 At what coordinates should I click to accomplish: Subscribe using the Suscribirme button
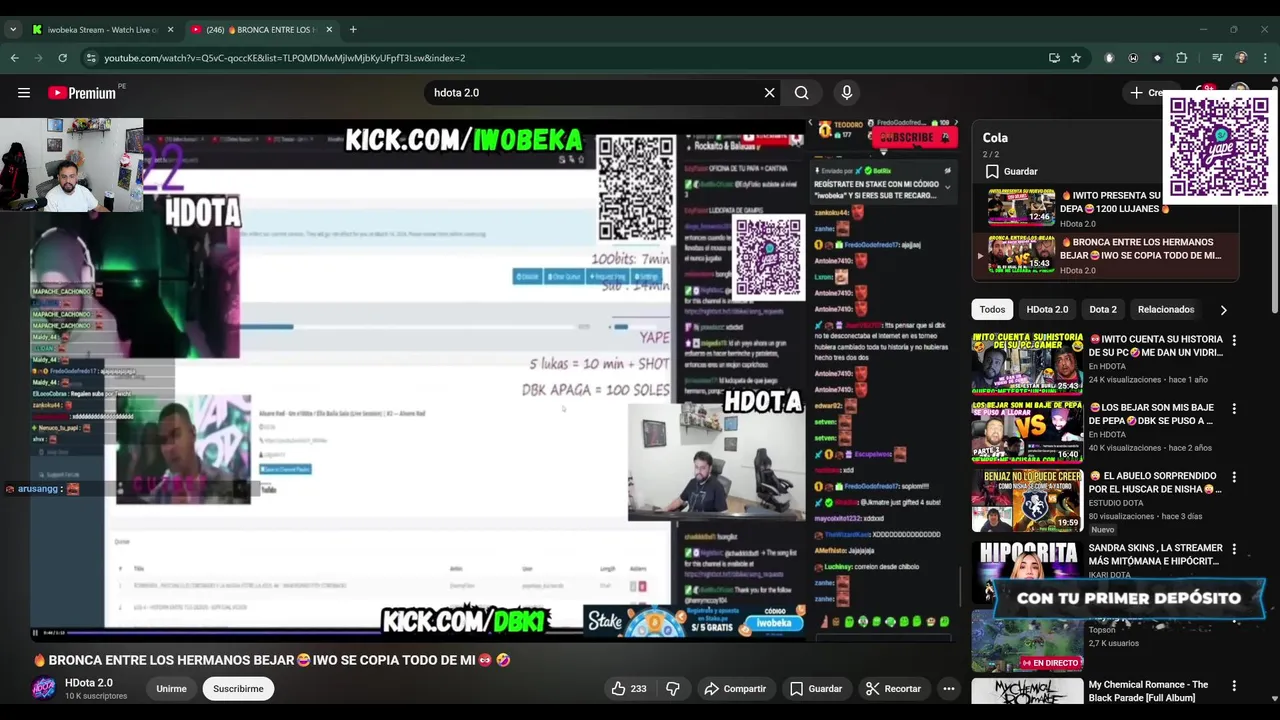(238, 688)
